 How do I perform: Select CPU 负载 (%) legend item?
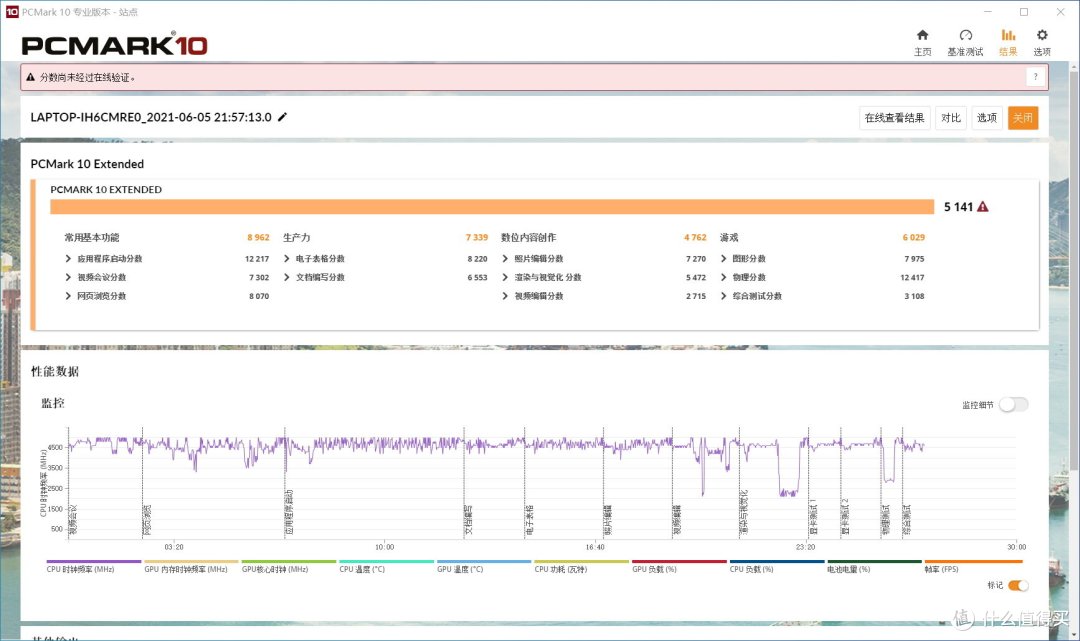coord(777,565)
